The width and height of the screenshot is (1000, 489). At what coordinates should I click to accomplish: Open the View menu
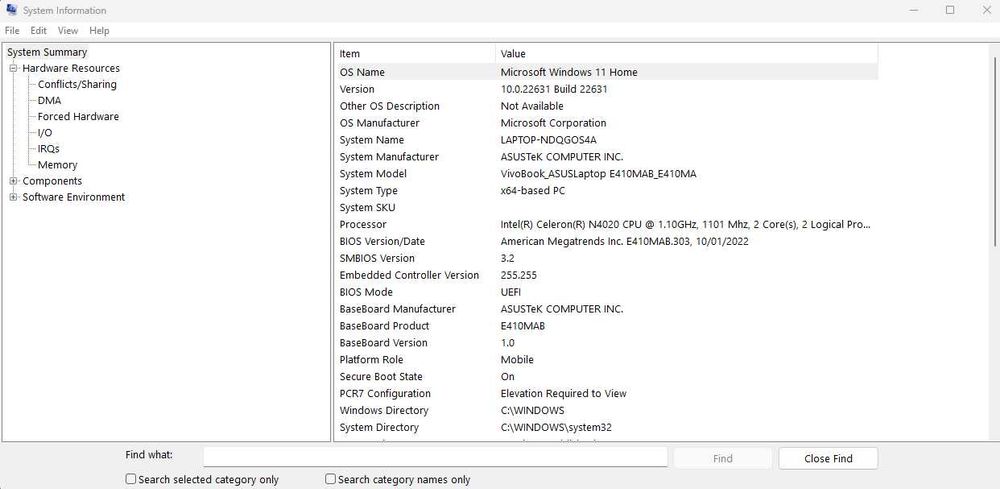(x=68, y=31)
